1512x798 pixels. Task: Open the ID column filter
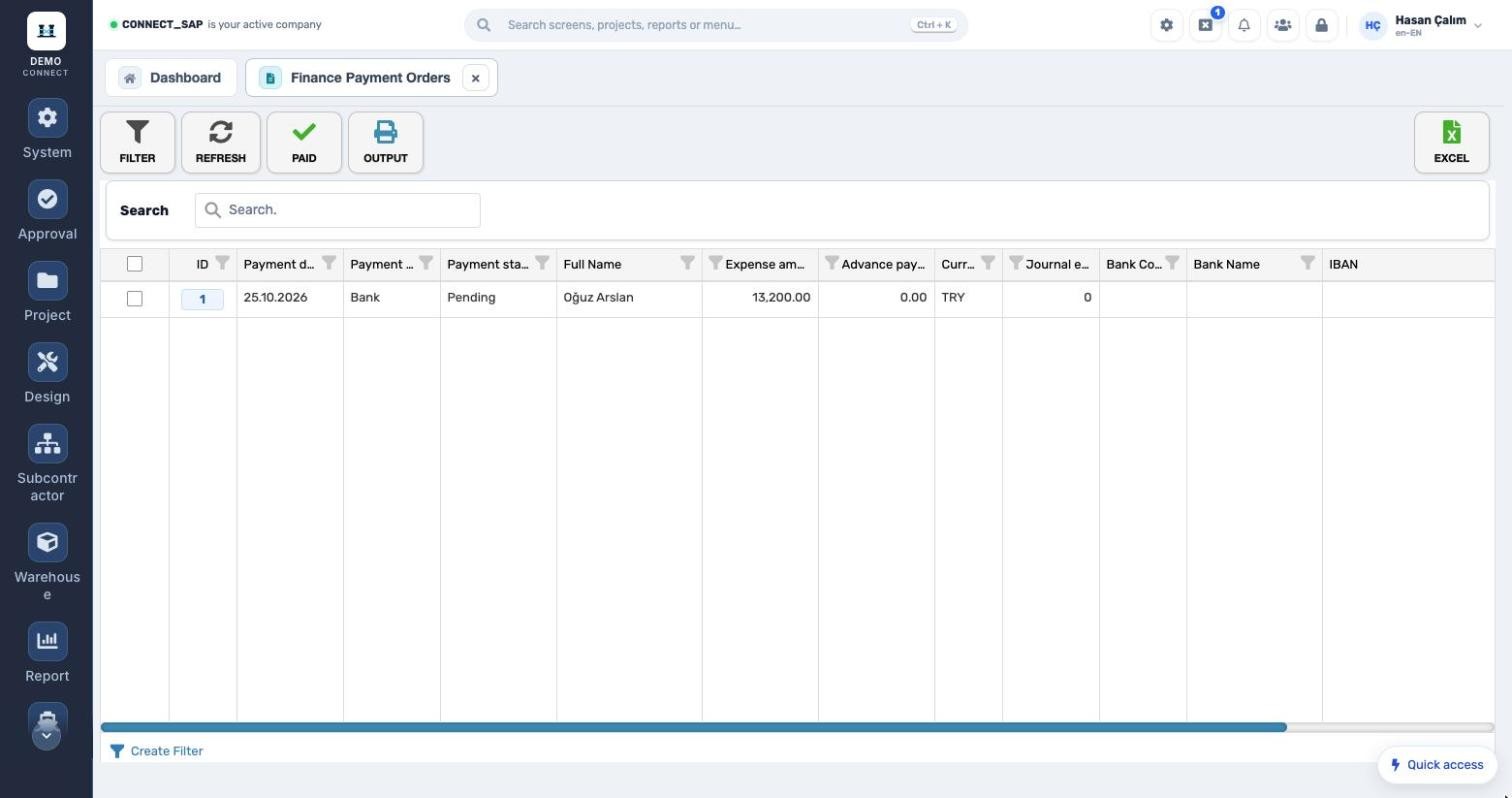[223, 263]
